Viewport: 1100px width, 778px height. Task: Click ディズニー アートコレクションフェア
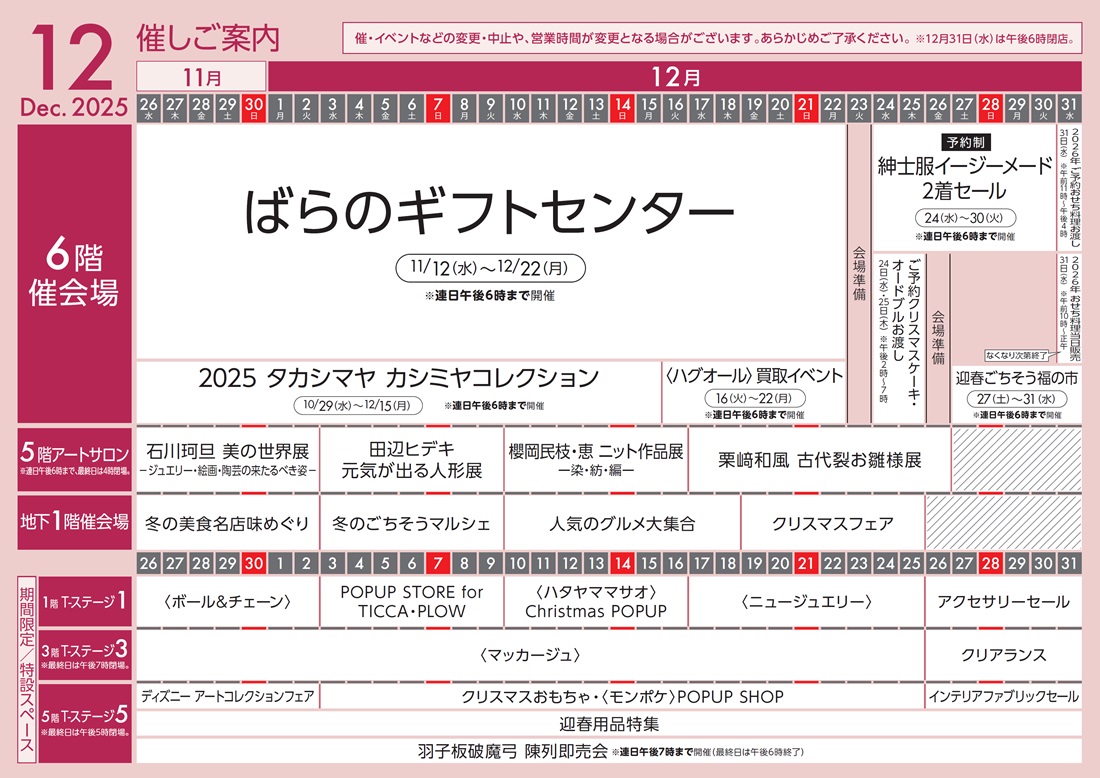pyautogui.click(x=228, y=696)
